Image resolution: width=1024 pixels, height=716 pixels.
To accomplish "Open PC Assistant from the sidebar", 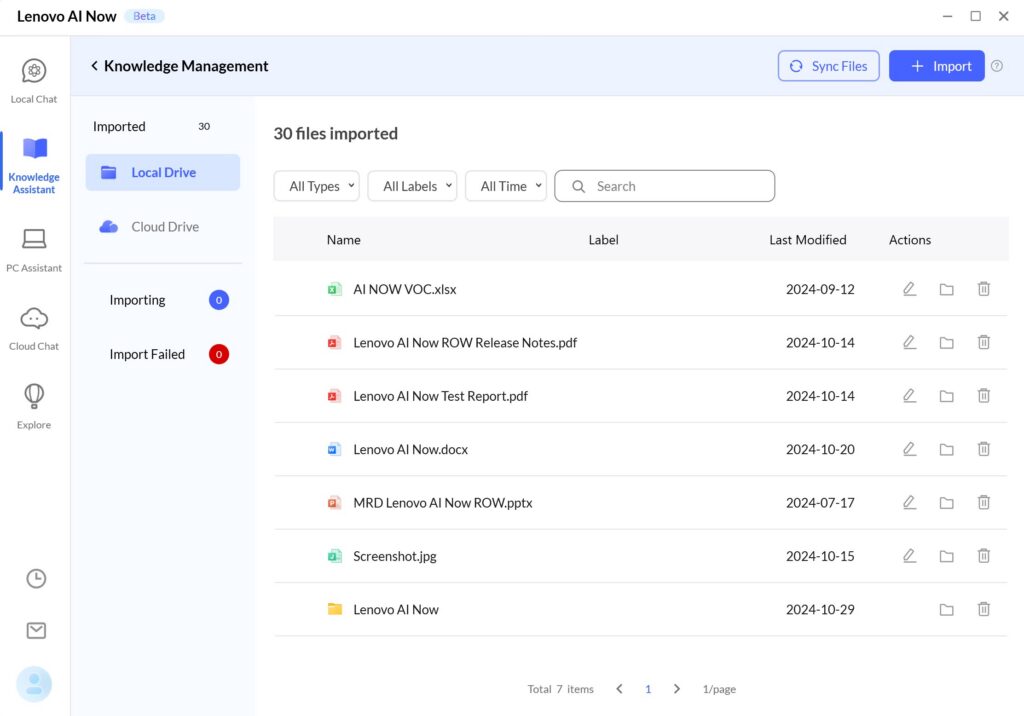I will click(x=34, y=250).
